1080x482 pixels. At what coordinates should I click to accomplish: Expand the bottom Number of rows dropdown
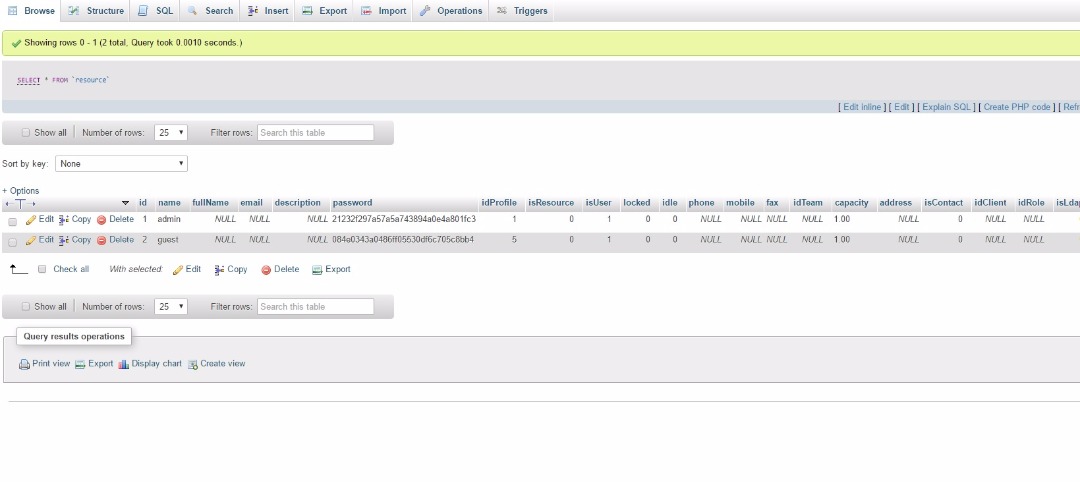(172, 307)
